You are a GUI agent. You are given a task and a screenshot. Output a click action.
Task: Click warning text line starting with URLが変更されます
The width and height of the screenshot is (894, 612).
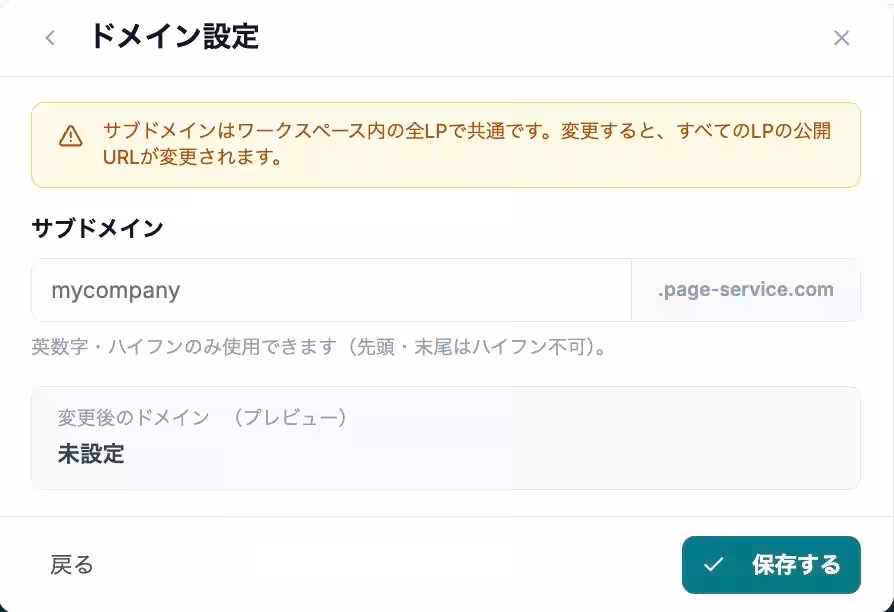pos(191,158)
